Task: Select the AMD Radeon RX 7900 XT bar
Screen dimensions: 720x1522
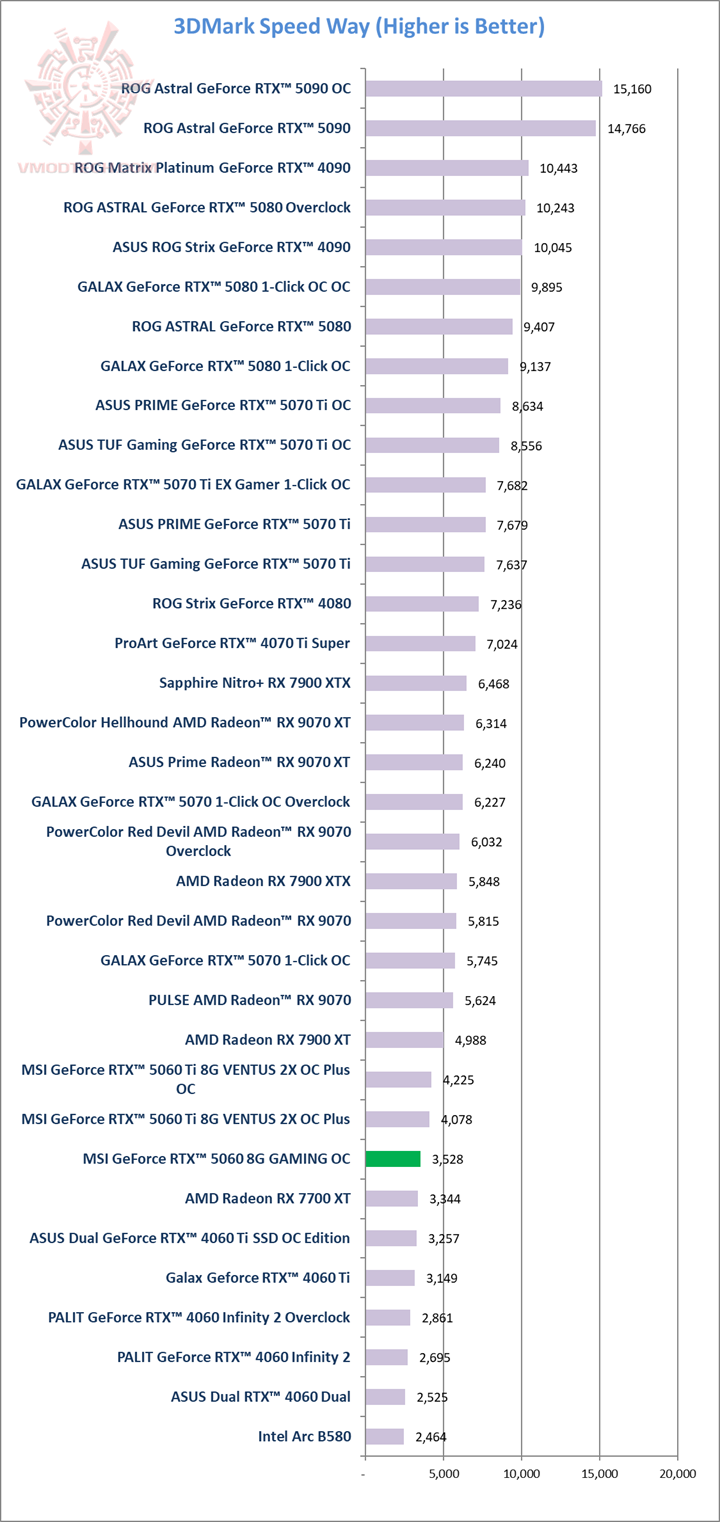Action: click(404, 1040)
